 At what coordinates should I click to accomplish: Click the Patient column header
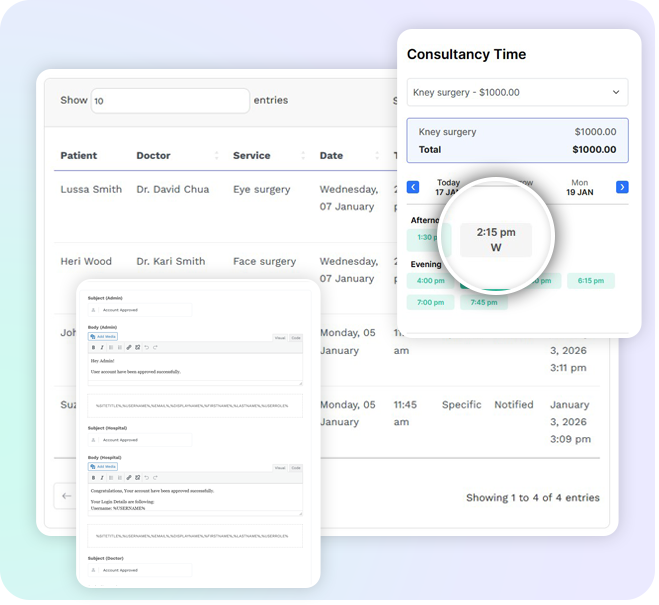79,155
